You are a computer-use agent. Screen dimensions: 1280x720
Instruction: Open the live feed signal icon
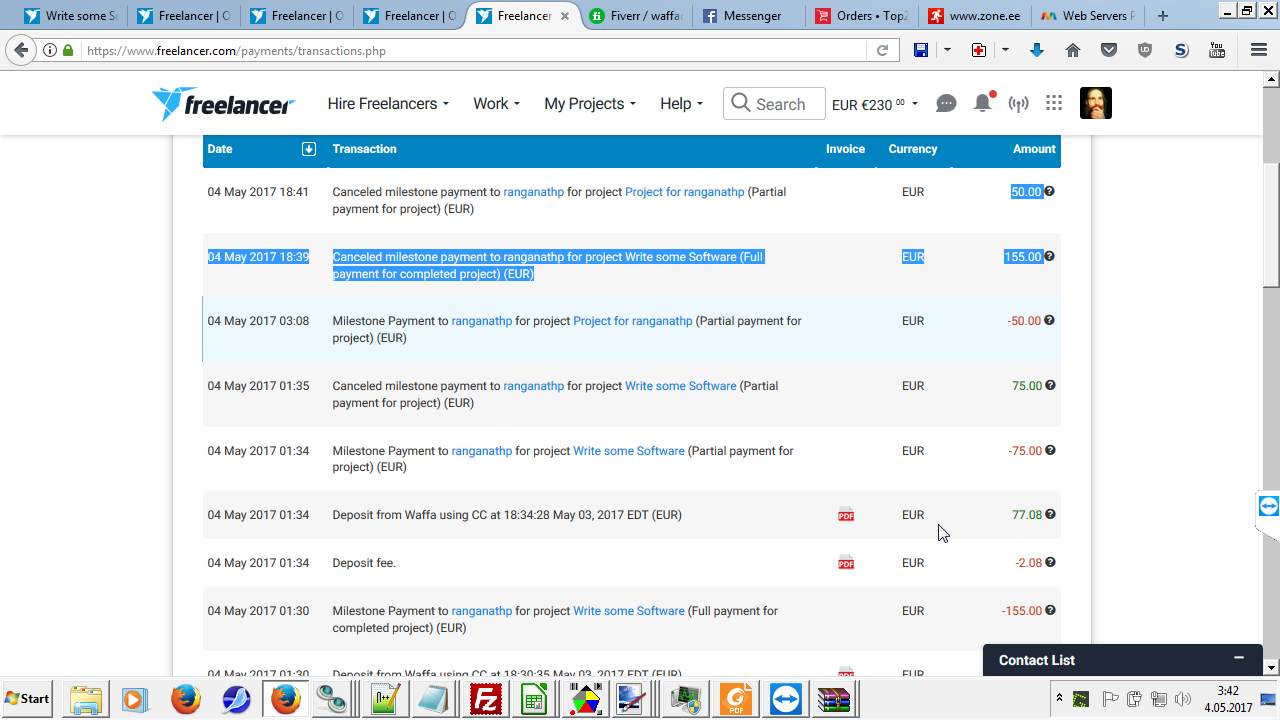1018,104
